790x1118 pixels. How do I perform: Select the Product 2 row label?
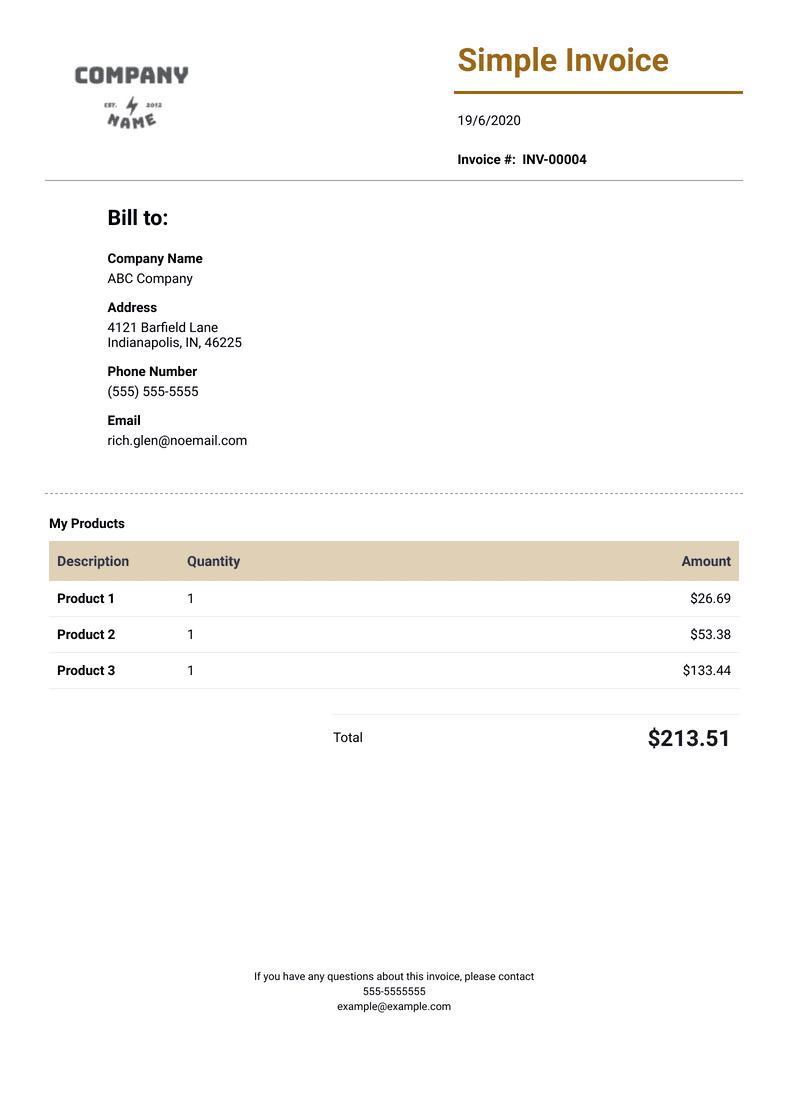click(x=86, y=635)
